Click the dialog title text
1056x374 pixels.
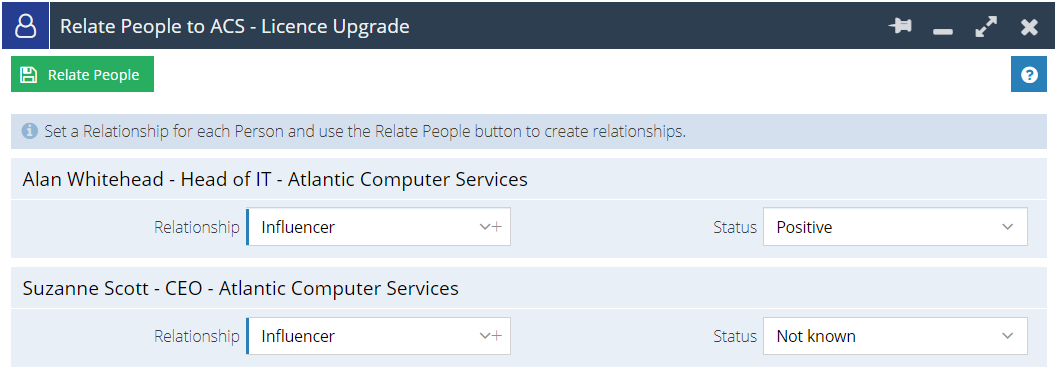point(235,26)
